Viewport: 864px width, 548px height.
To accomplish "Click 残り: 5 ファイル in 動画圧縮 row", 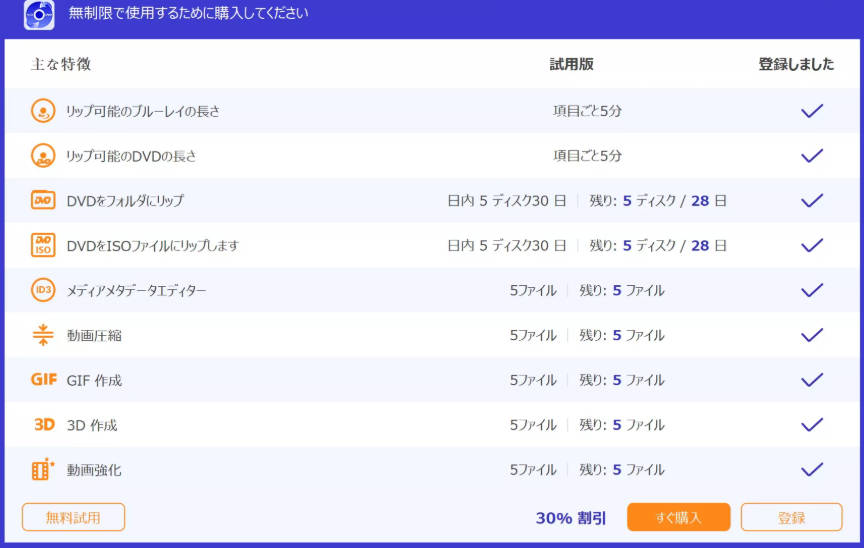I will [622, 335].
